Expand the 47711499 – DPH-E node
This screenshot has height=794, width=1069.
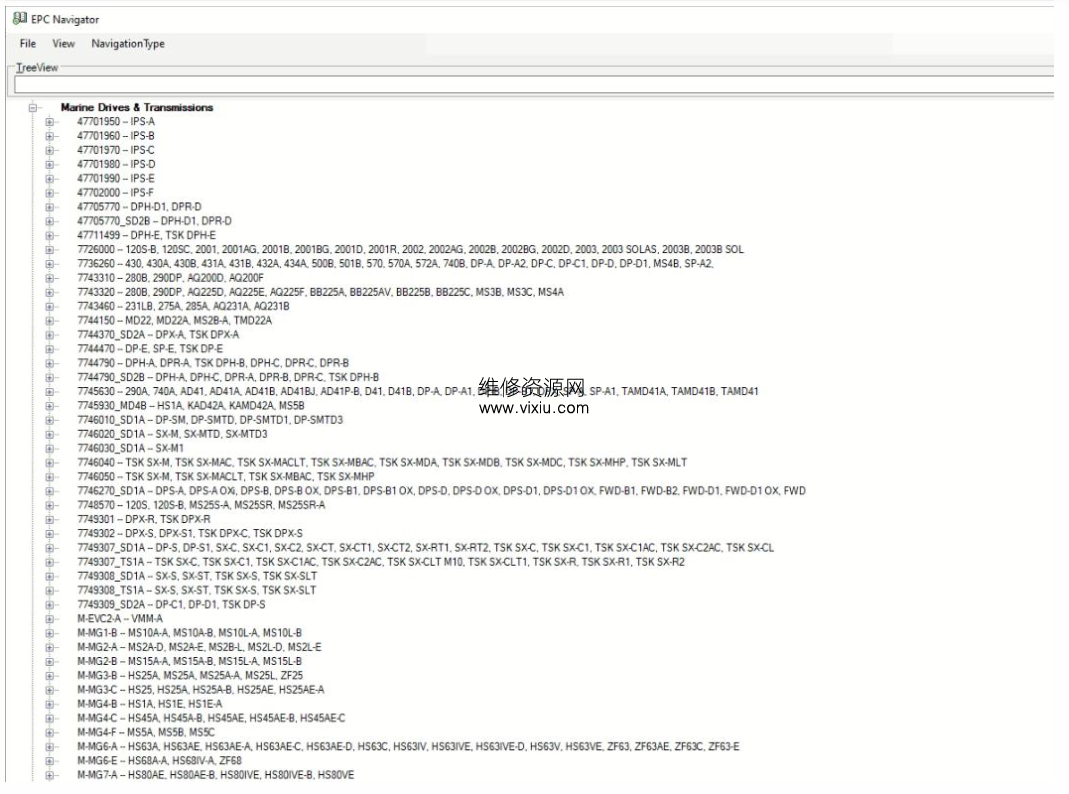point(49,236)
